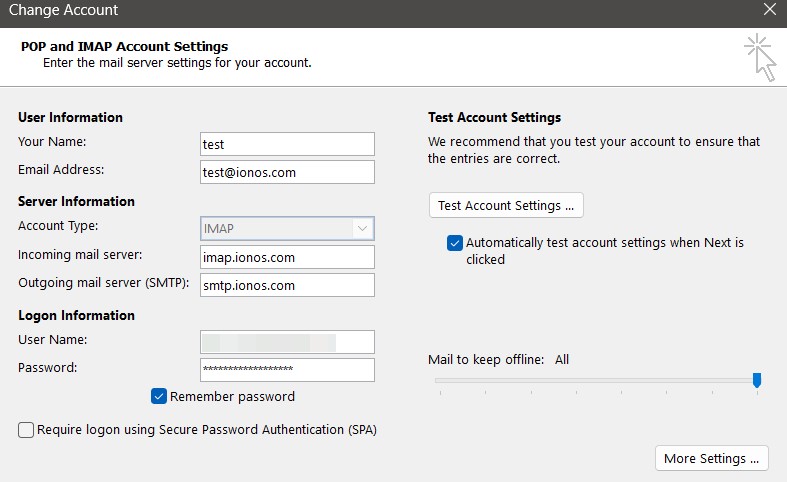787x482 pixels.
Task: Click the POP and IMAP Account Settings heading
Action: pos(124,46)
